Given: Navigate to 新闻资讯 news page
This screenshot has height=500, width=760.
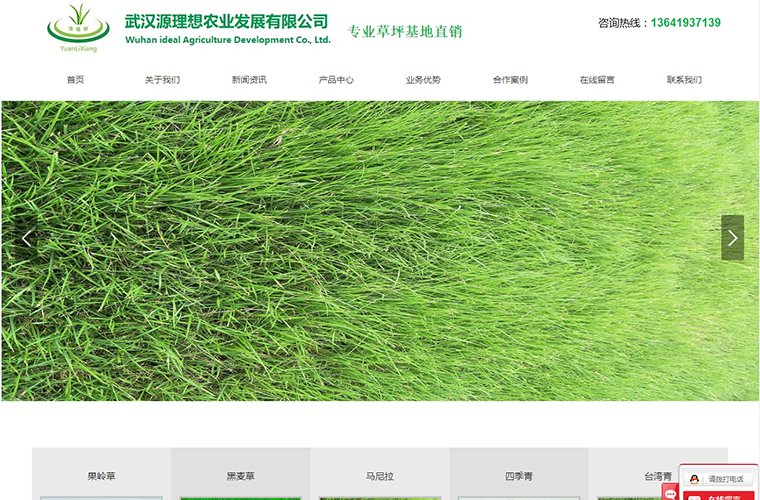Looking at the screenshot, I should (x=249, y=80).
